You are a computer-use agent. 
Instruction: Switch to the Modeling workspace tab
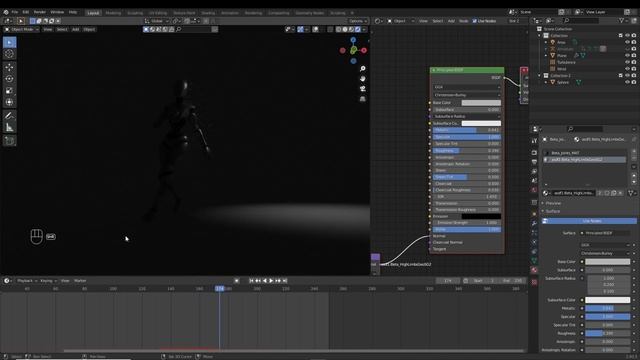pyautogui.click(x=113, y=13)
